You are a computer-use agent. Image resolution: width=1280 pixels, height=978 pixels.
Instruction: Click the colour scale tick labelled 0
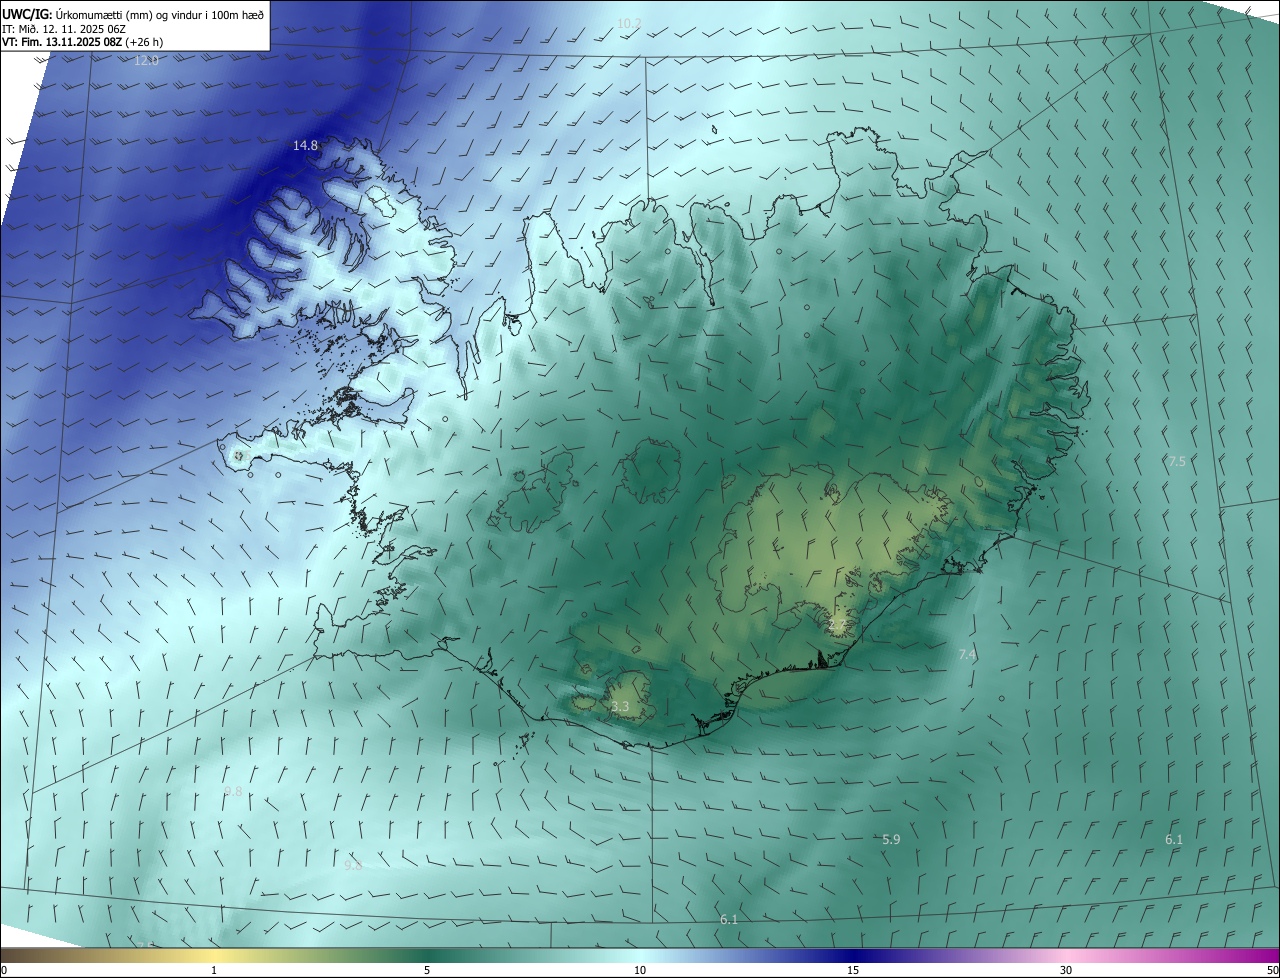click(3, 971)
